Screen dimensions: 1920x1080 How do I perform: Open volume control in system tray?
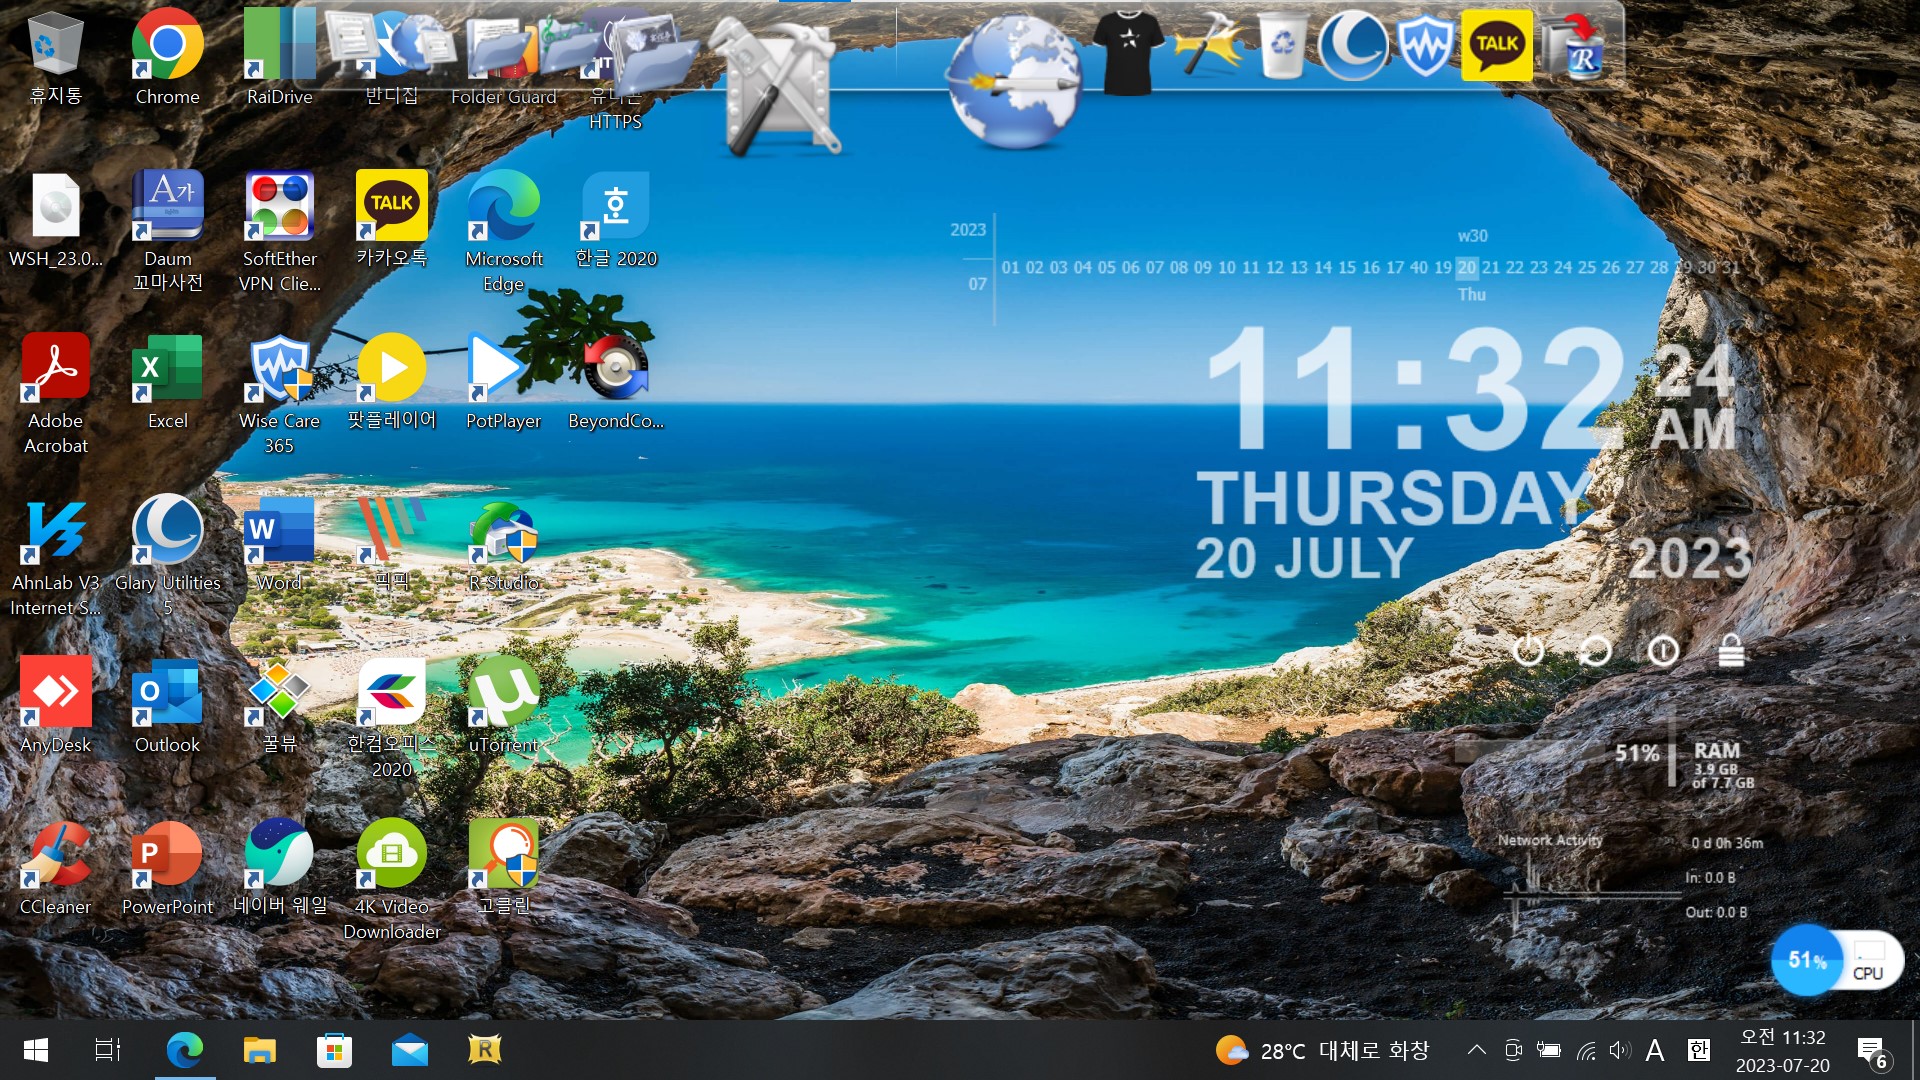pyautogui.click(x=1620, y=1050)
